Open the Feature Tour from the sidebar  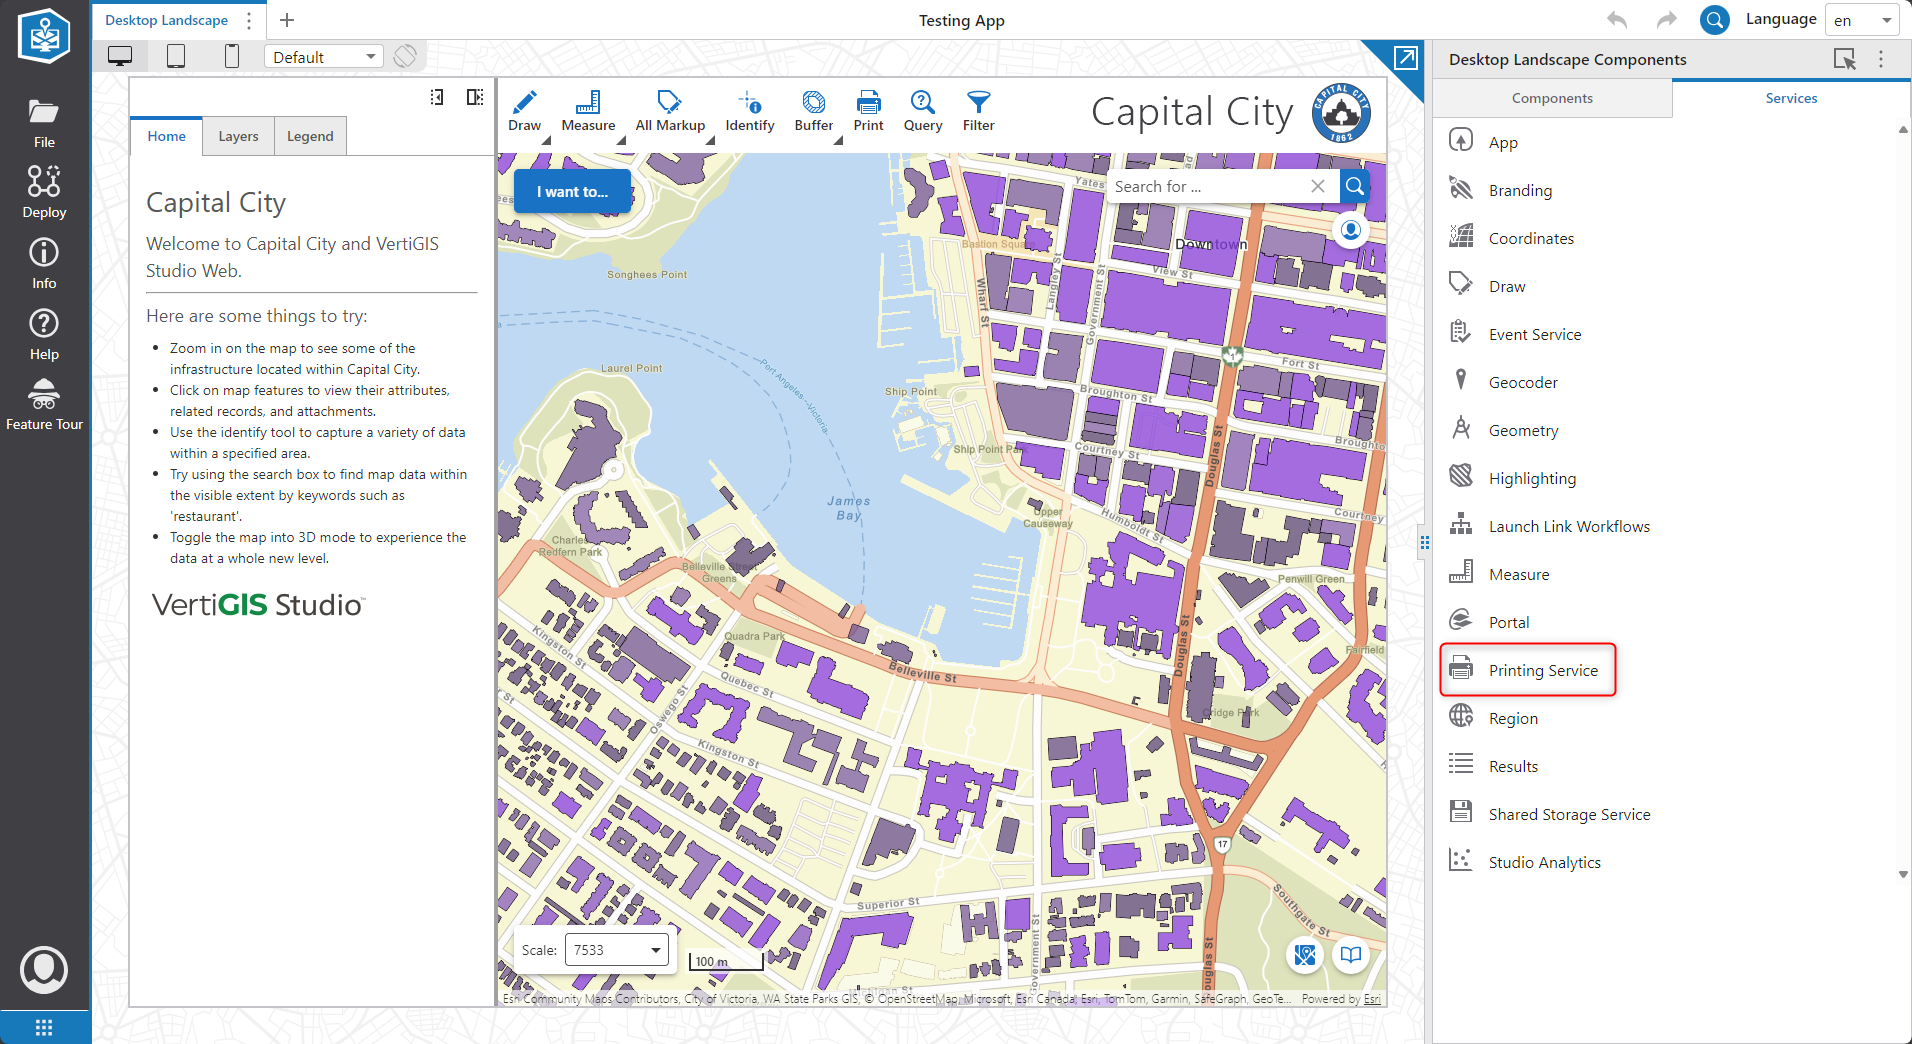click(x=44, y=403)
